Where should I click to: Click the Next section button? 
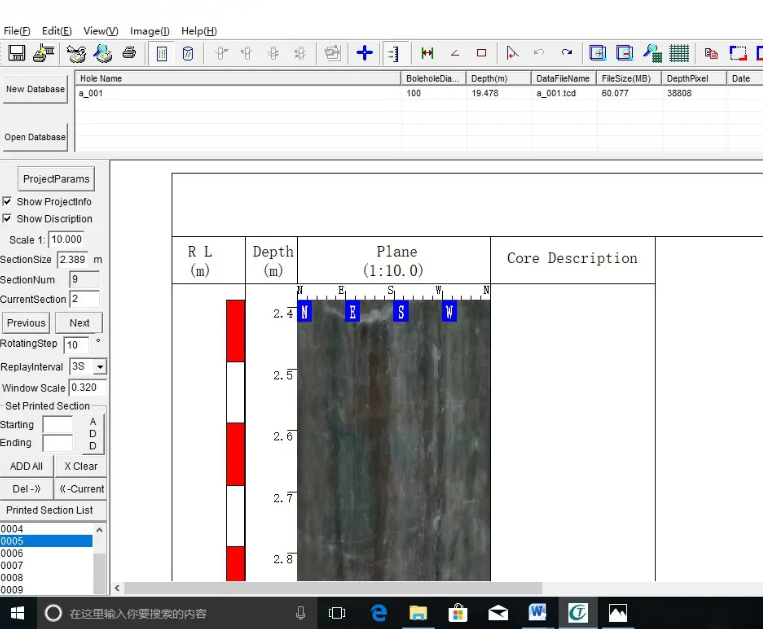(x=79, y=323)
